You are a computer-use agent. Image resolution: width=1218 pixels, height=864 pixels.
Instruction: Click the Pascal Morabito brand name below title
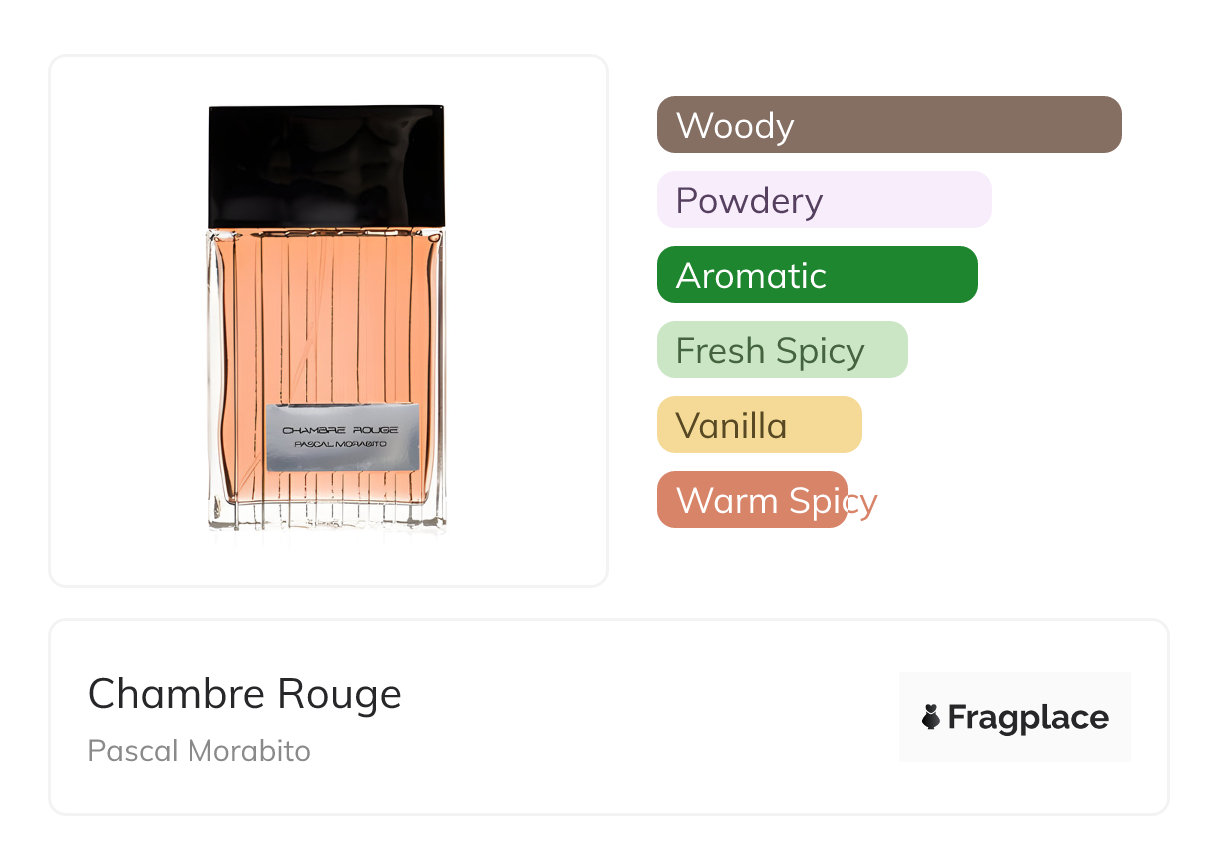pyautogui.click(x=199, y=751)
